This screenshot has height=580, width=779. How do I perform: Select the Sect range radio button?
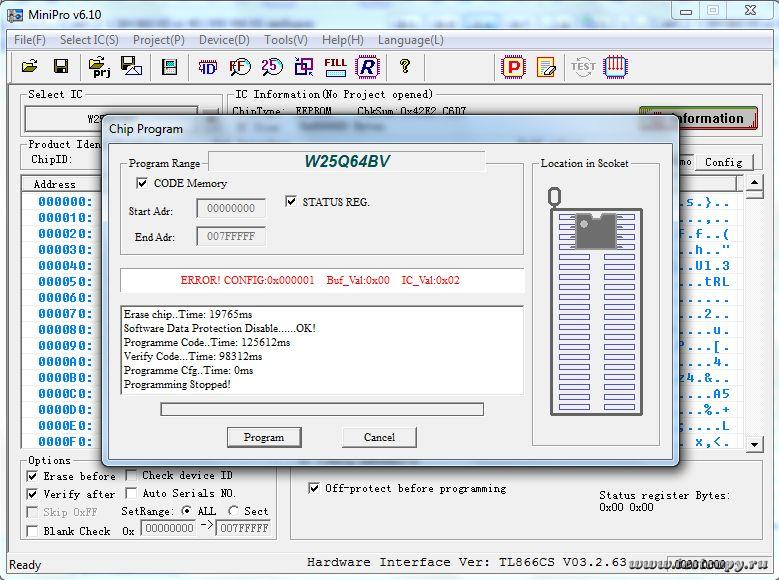[x=233, y=511]
